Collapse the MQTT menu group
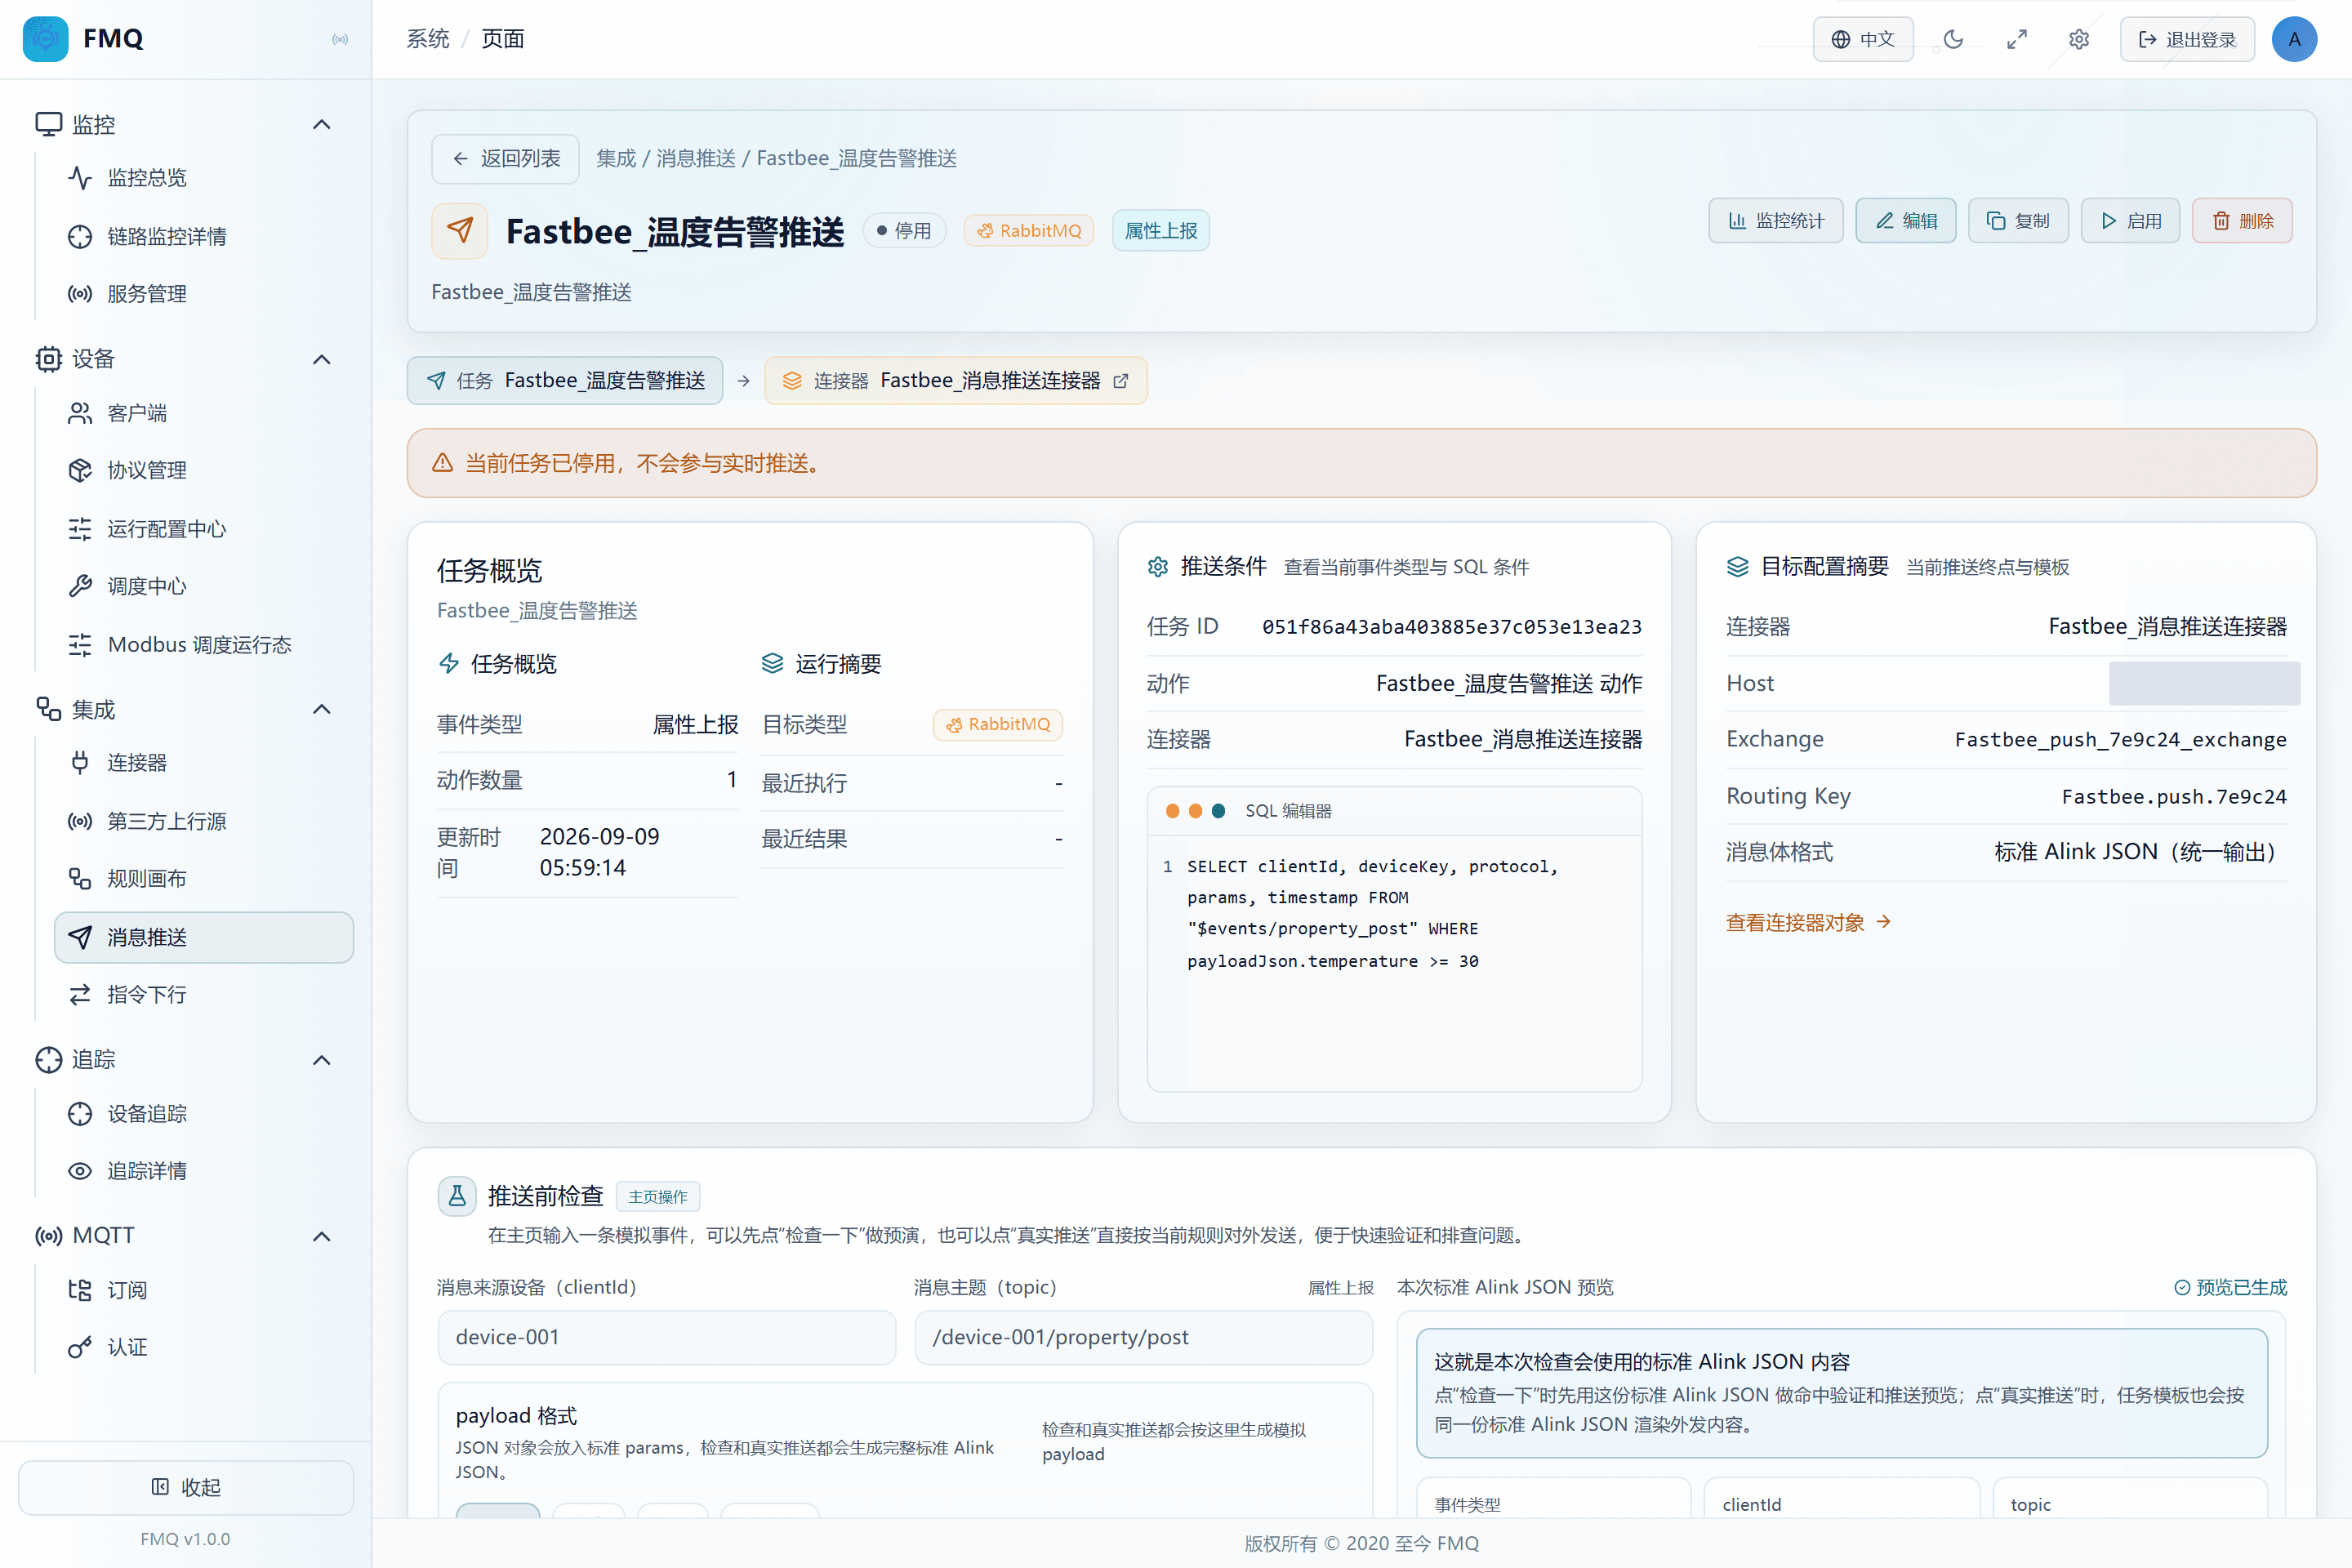 click(x=321, y=1236)
